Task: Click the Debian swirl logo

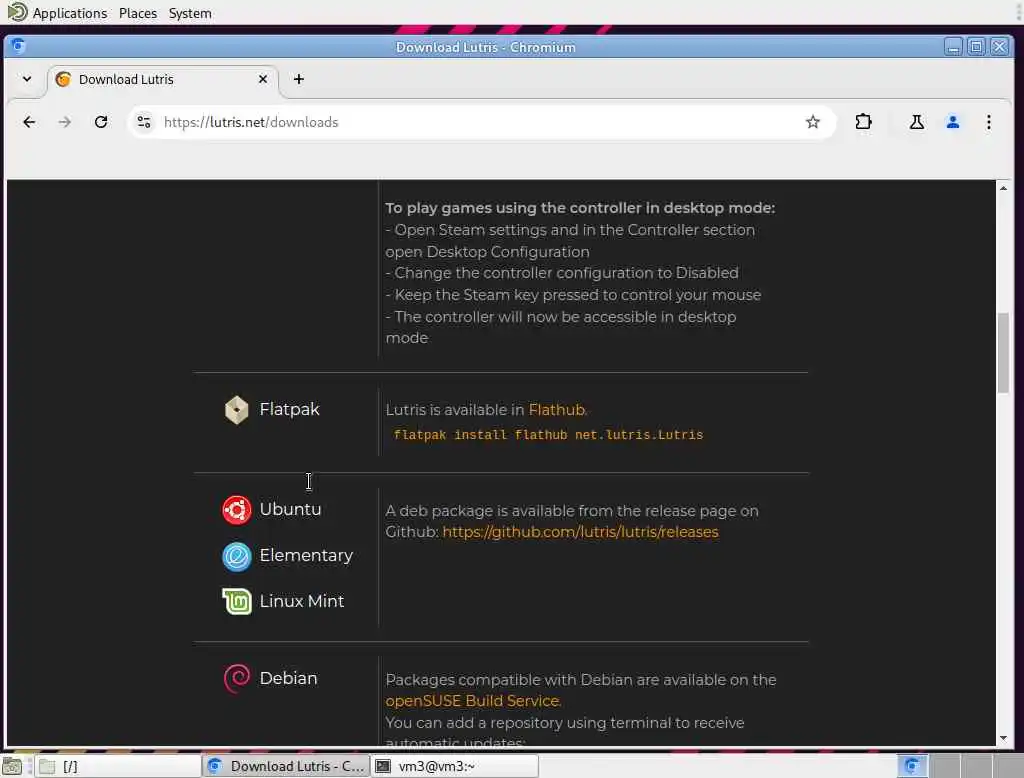Action: tap(236, 679)
